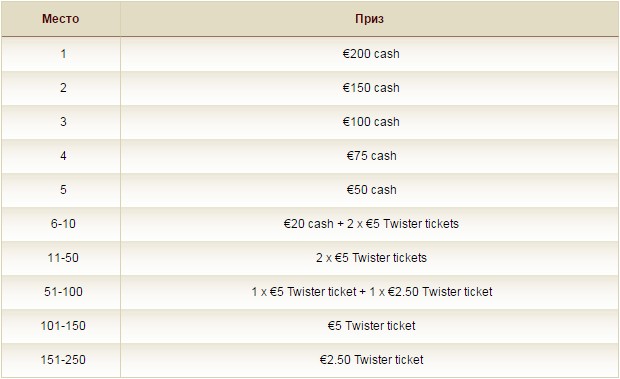Image resolution: width=620 pixels, height=379 pixels.
Task: Select the €20 cash + 2 x €5 Twister tickets cell
Action: [x=370, y=224]
